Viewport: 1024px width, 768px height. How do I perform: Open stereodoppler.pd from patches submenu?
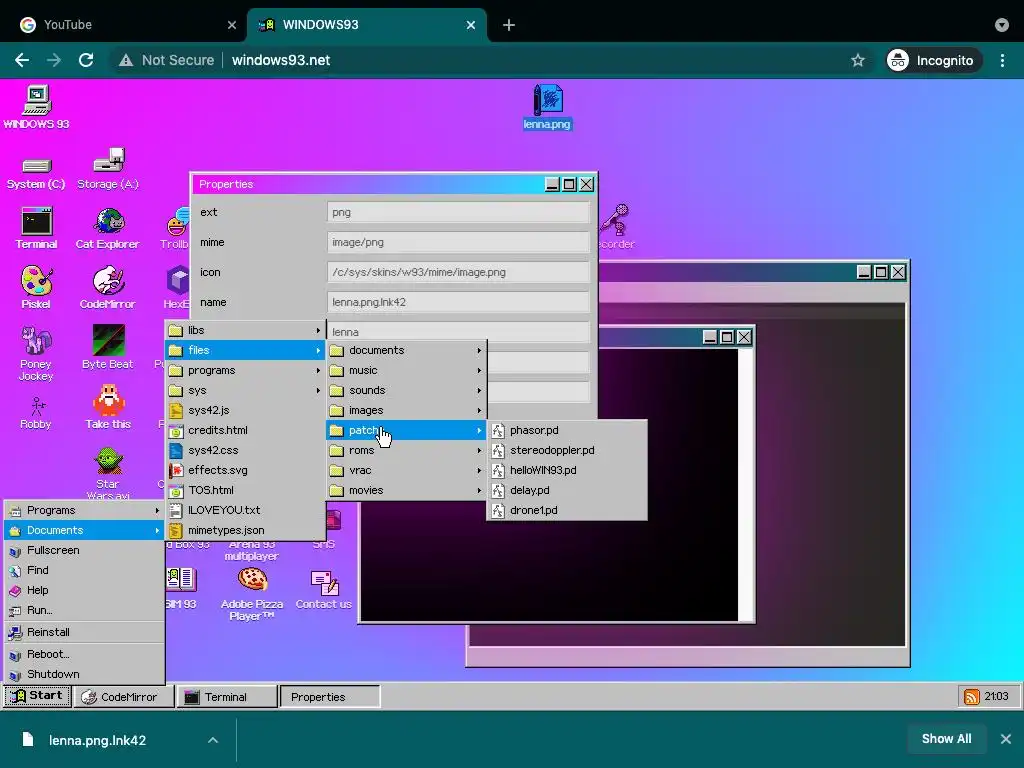pyautogui.click(x=568, y=451)
